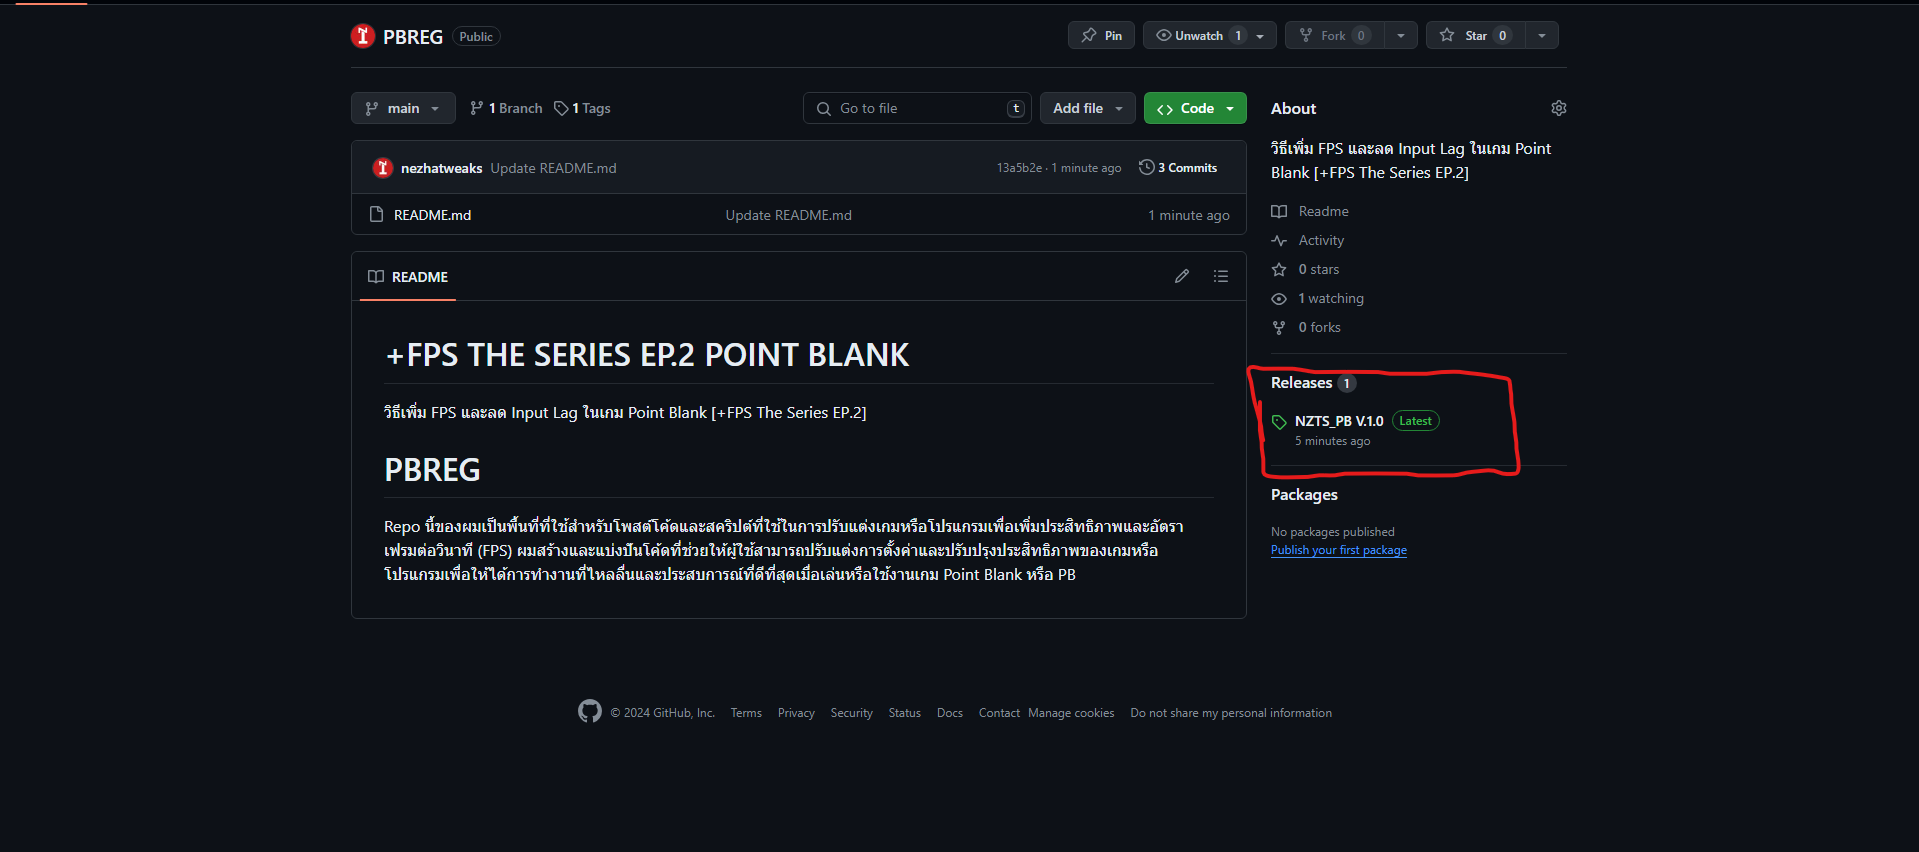This screenshot has height=852, width=1919.
Task: Open the latest commit message Update README.md
Action: click(553, 168)
